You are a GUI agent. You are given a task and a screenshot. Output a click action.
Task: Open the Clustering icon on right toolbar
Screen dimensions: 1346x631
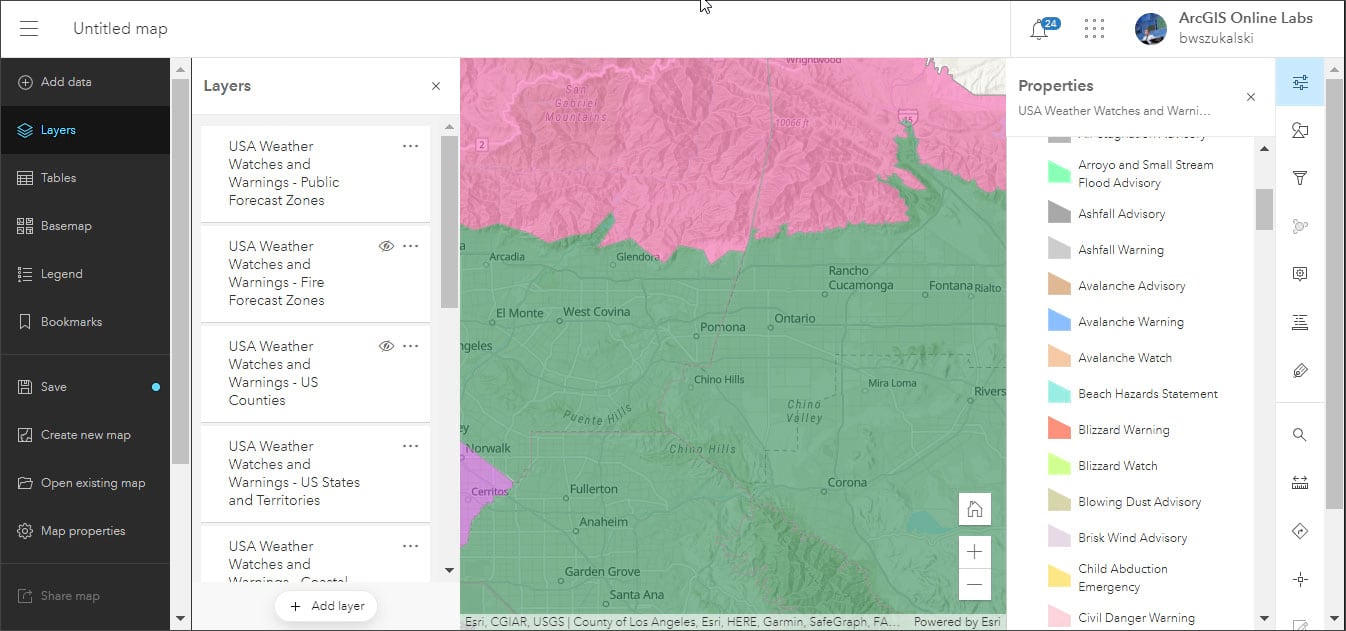(1300, 226)
